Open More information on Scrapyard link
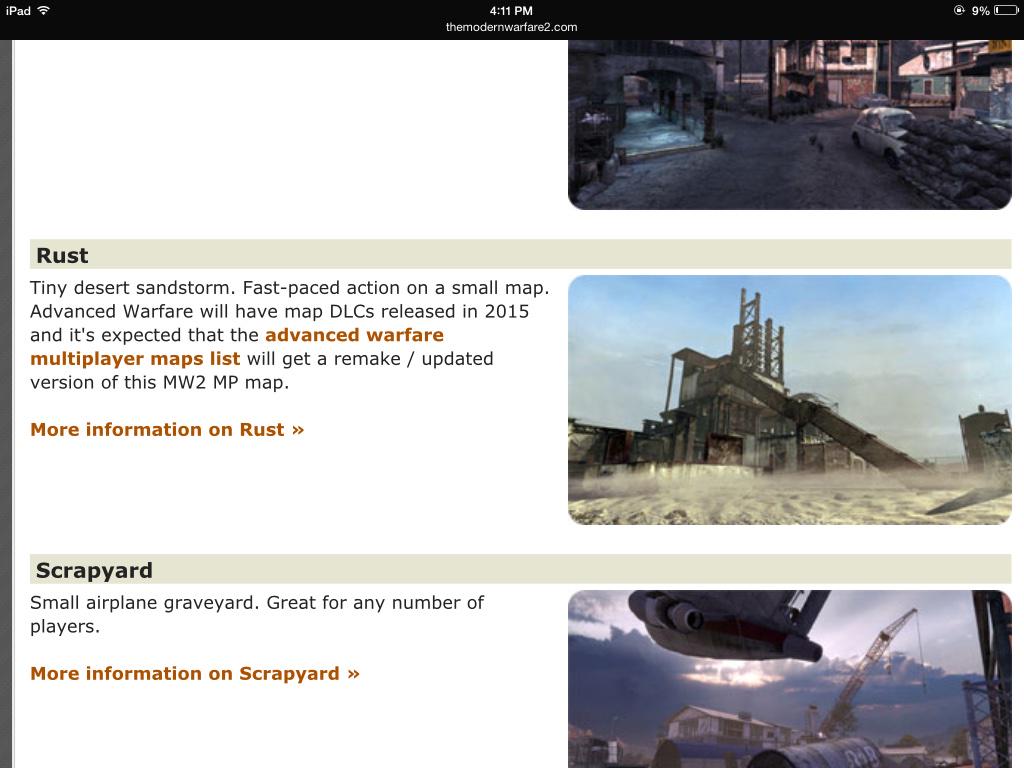Viewport: 1024px width, 768px height. 195,673
